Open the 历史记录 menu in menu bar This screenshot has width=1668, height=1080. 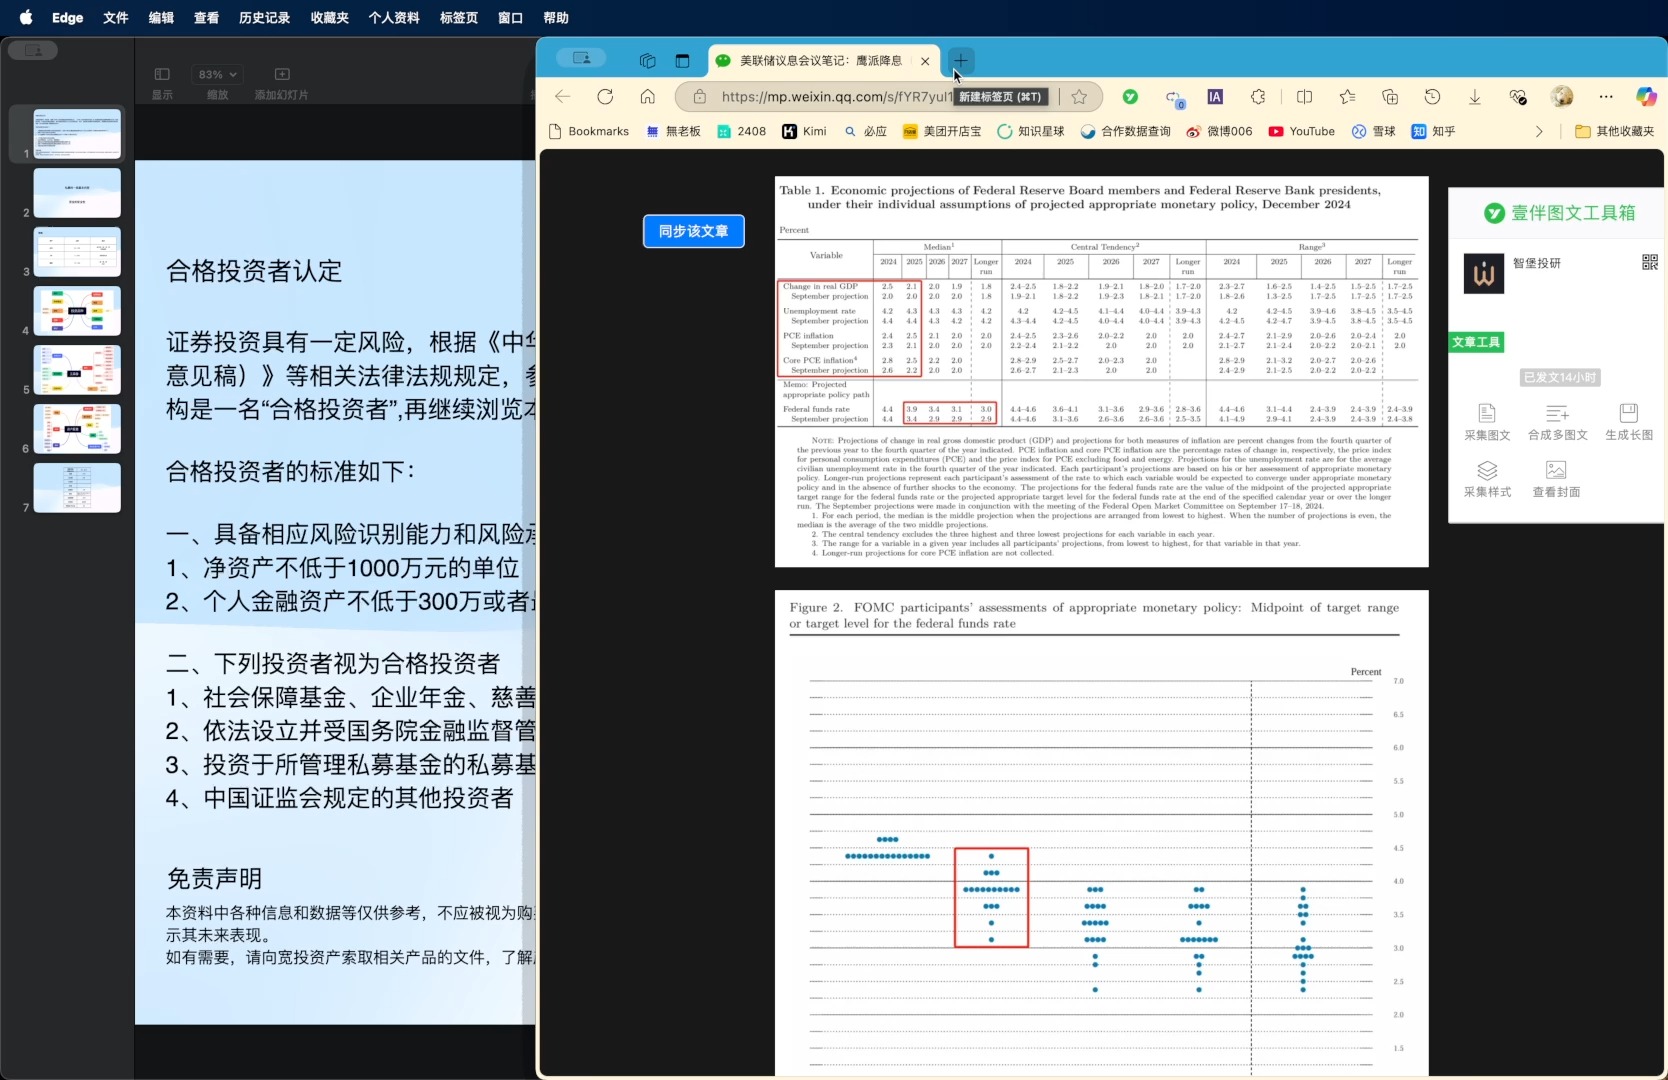coord(264,18)
